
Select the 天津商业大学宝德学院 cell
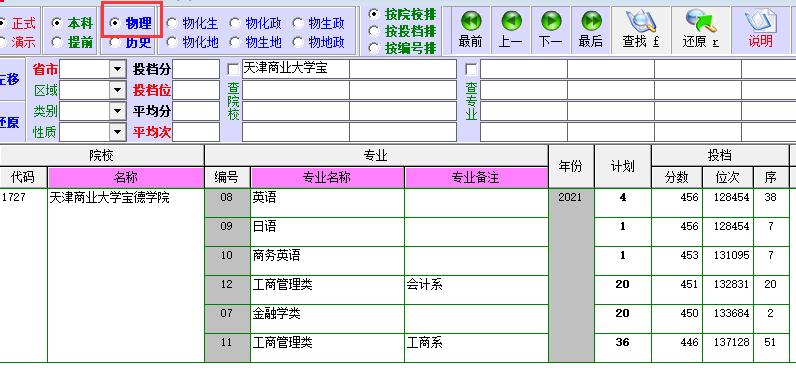(125, 276)
